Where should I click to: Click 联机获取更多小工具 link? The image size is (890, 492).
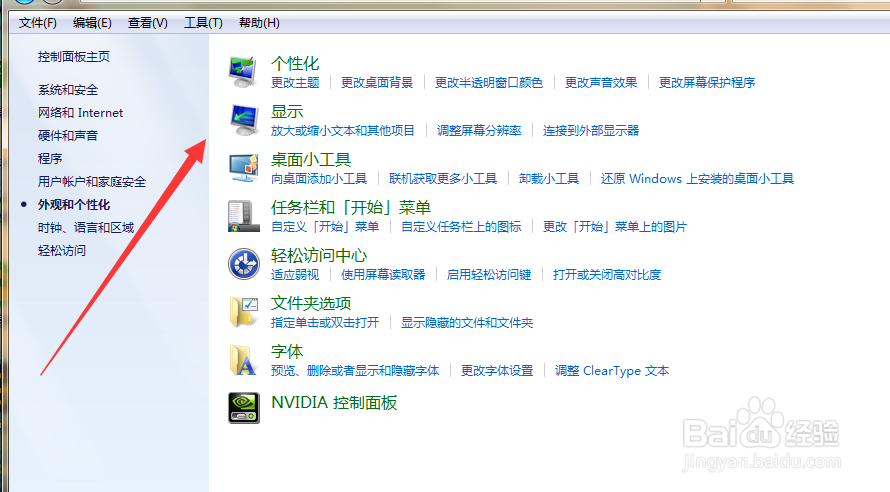(443, 179)
